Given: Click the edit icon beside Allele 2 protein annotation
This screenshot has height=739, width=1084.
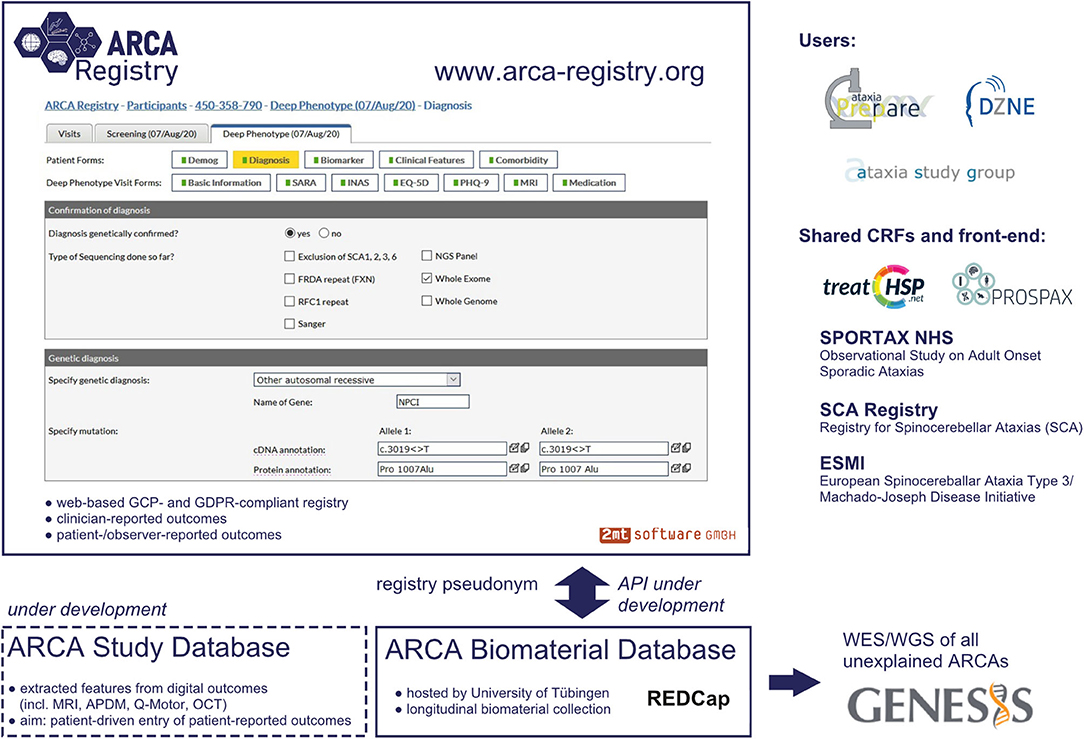Looking at the screenshot, I should 675,468.
